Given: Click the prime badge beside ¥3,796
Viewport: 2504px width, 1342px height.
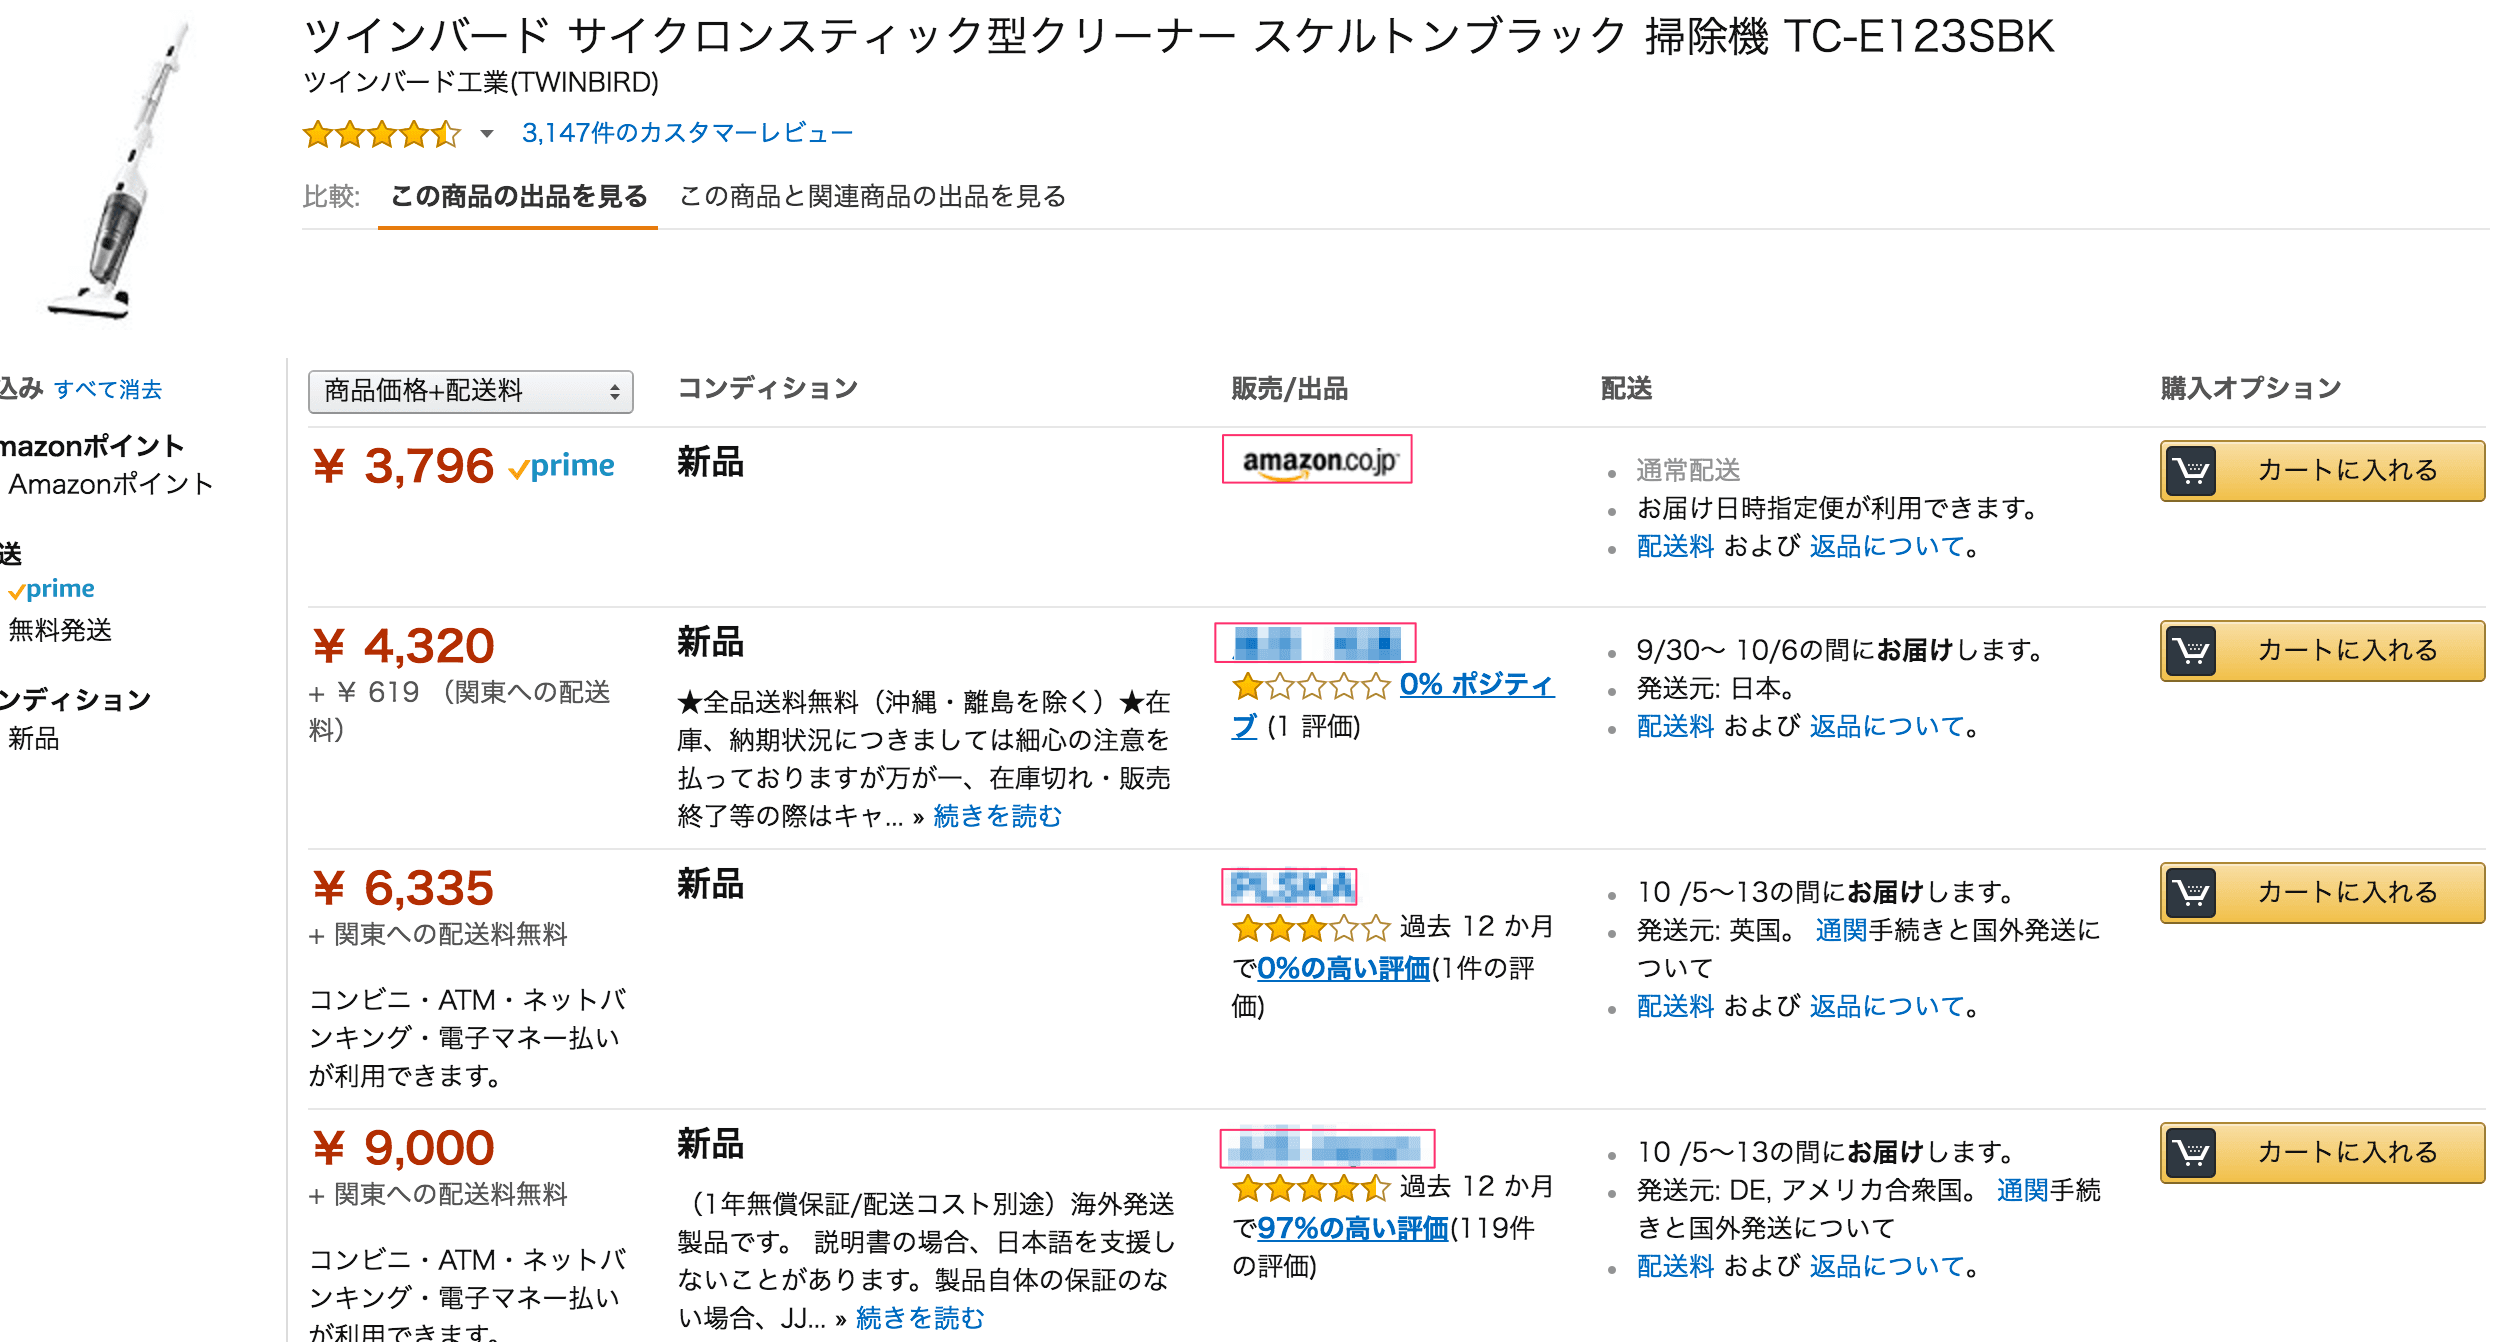Looking at the screenshot, I should [562, 466].
